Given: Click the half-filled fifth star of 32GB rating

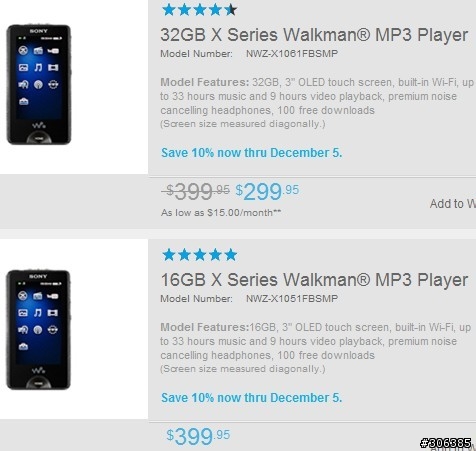Looking at the screenshot, I should click(231, 10).
